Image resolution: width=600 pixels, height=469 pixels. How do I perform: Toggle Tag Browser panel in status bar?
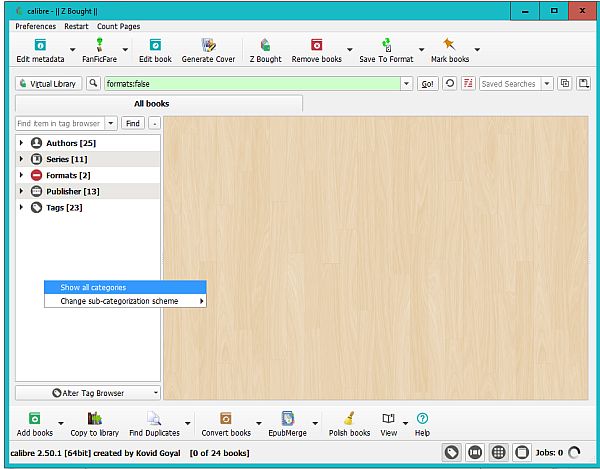point(452,453)
